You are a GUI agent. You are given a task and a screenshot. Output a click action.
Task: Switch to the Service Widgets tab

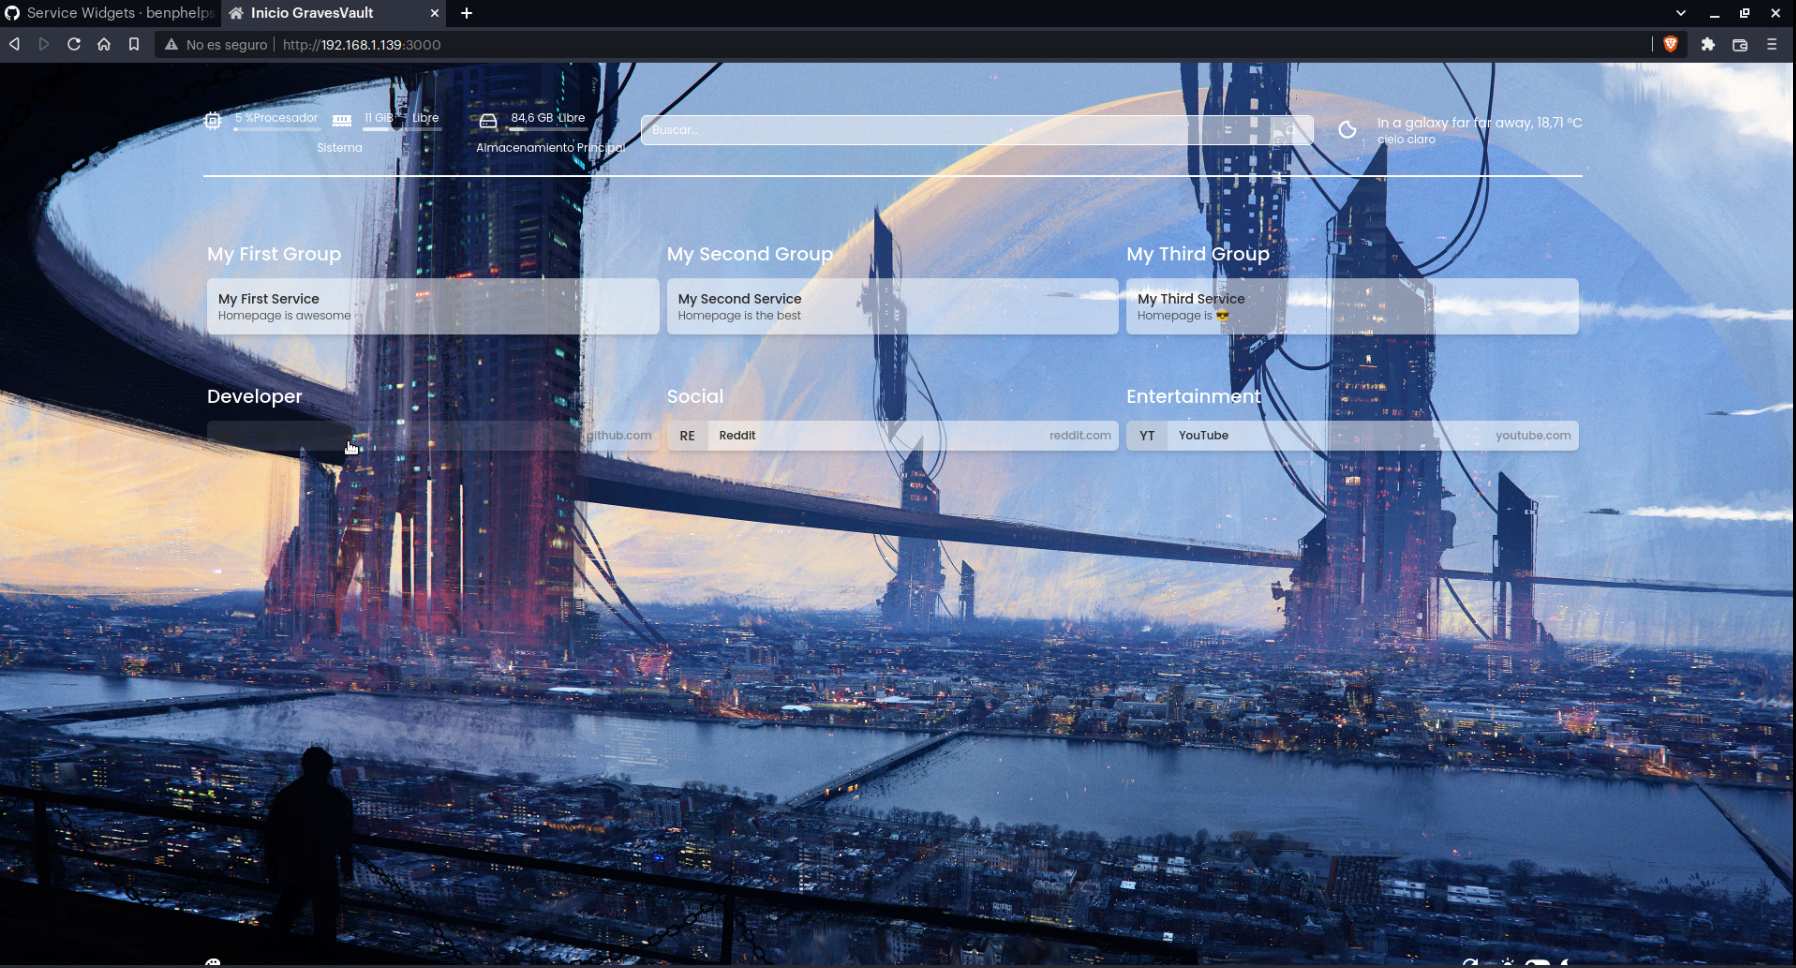click(110, 13)
